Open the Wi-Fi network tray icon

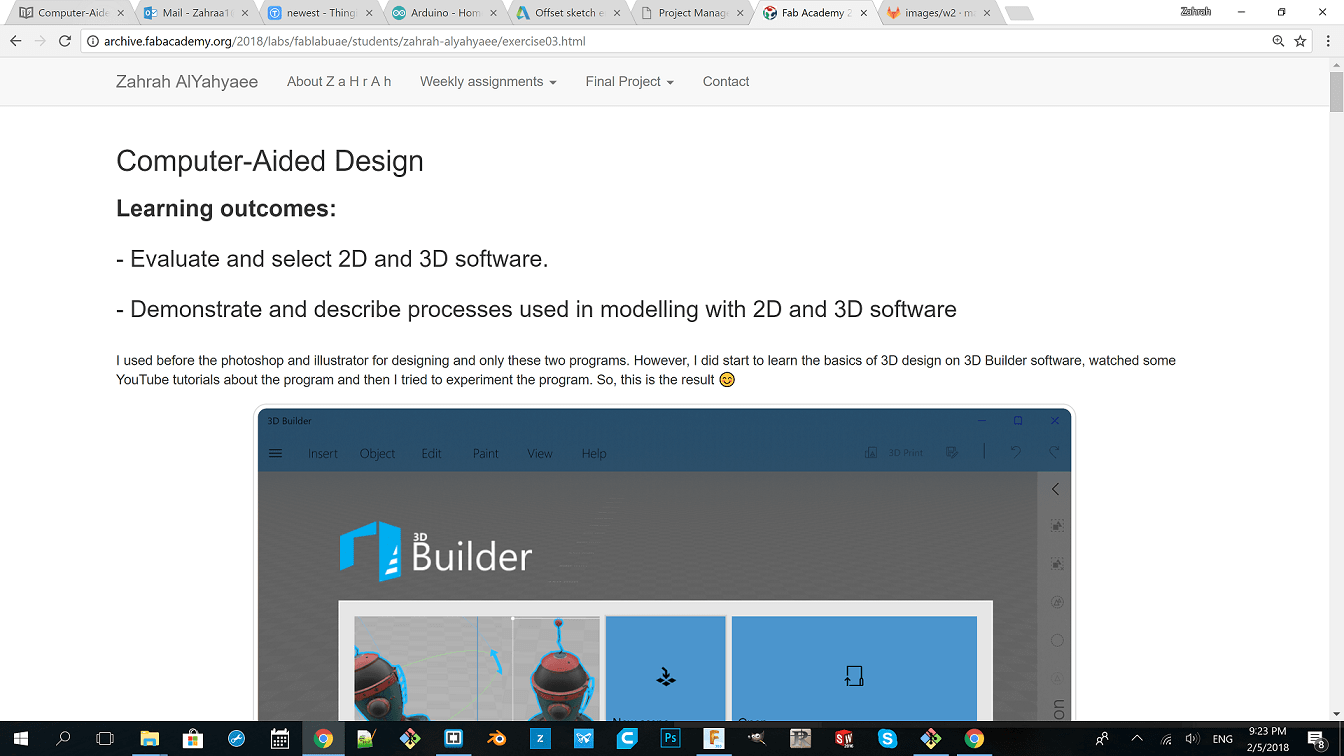(x=1166, y=740)
